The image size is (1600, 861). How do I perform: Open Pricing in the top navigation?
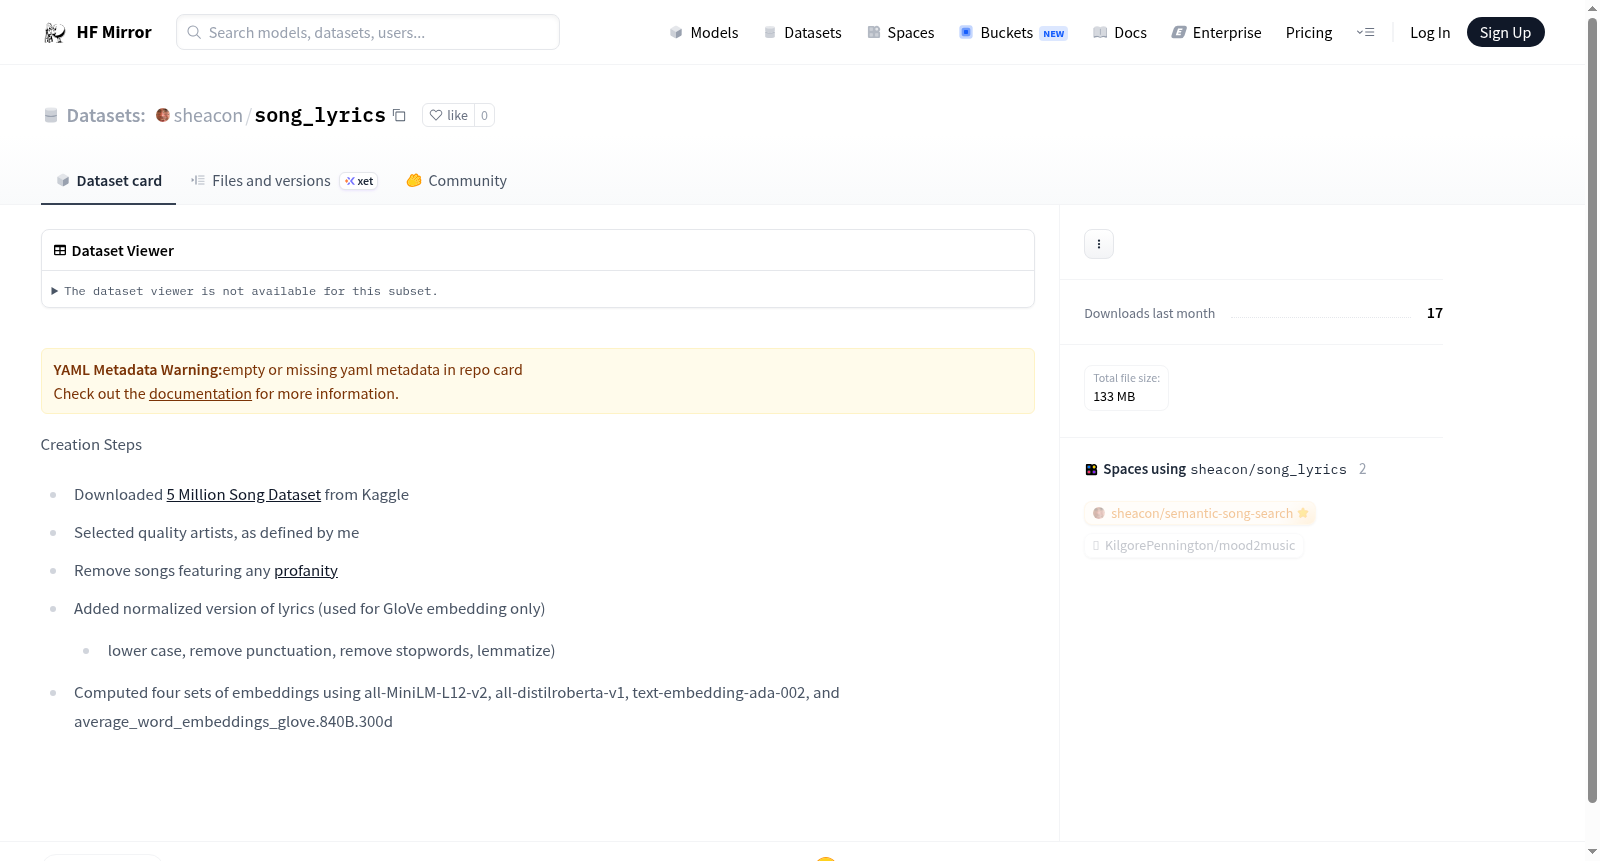click(1309, 33)
